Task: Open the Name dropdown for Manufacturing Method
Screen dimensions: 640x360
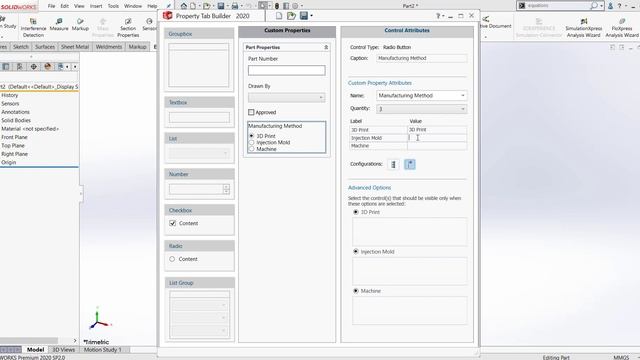Action: pos(463,96)
